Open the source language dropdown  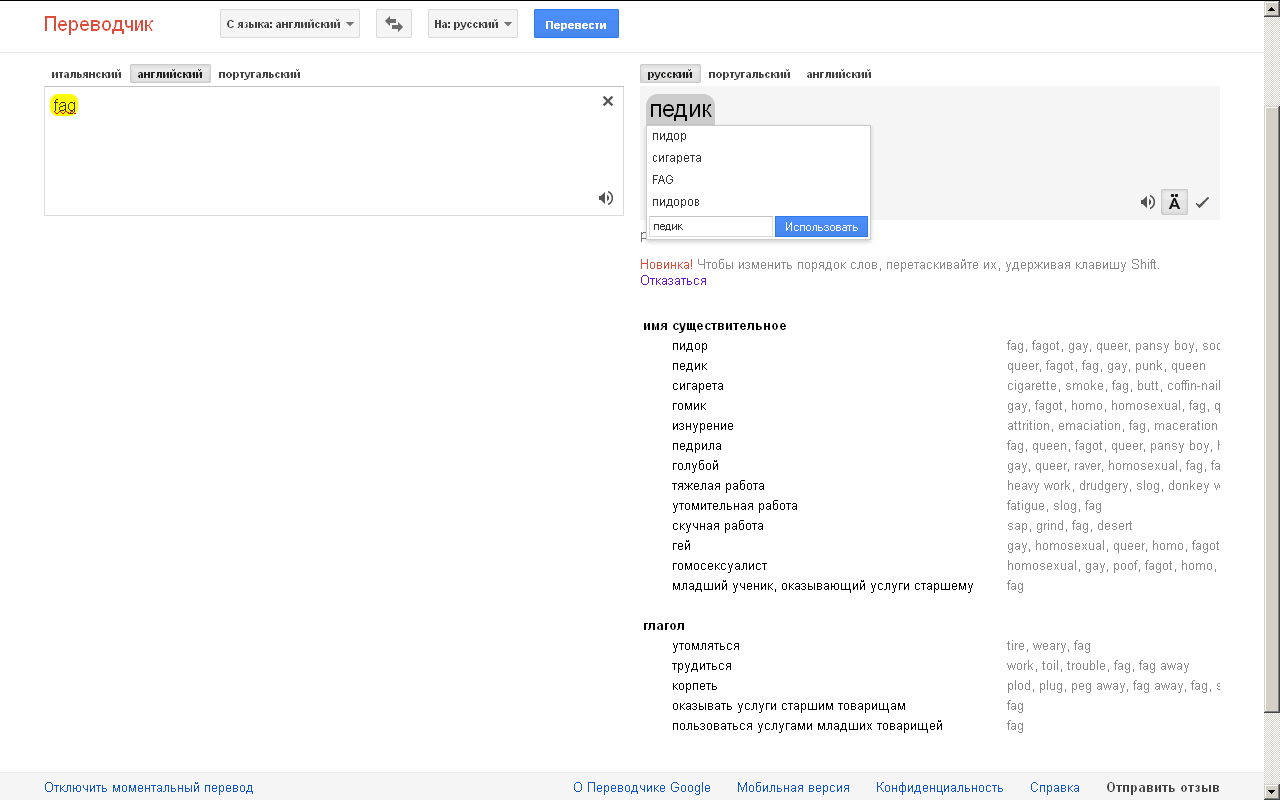pos(290,24)
